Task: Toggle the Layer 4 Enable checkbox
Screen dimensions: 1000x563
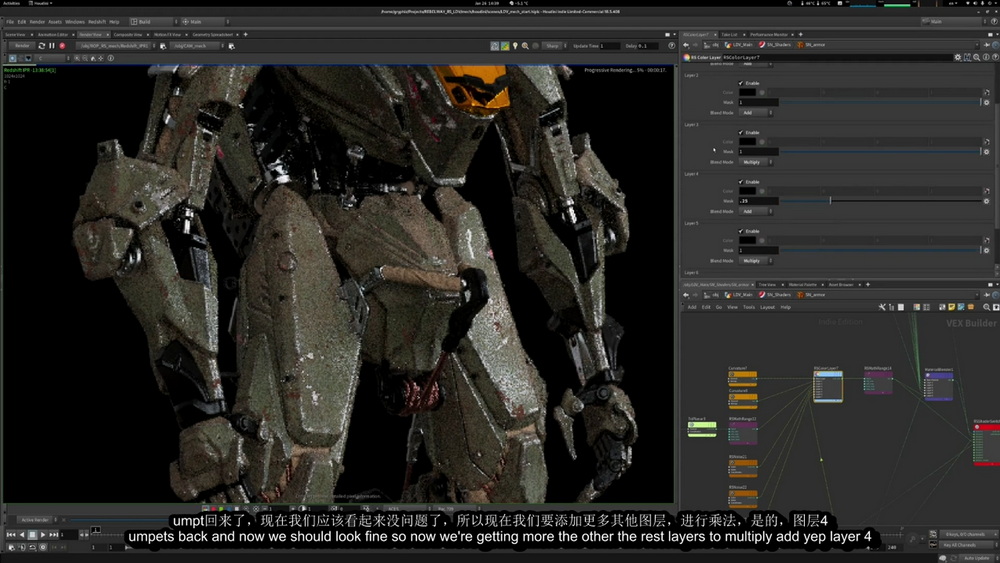Action: 741,182
